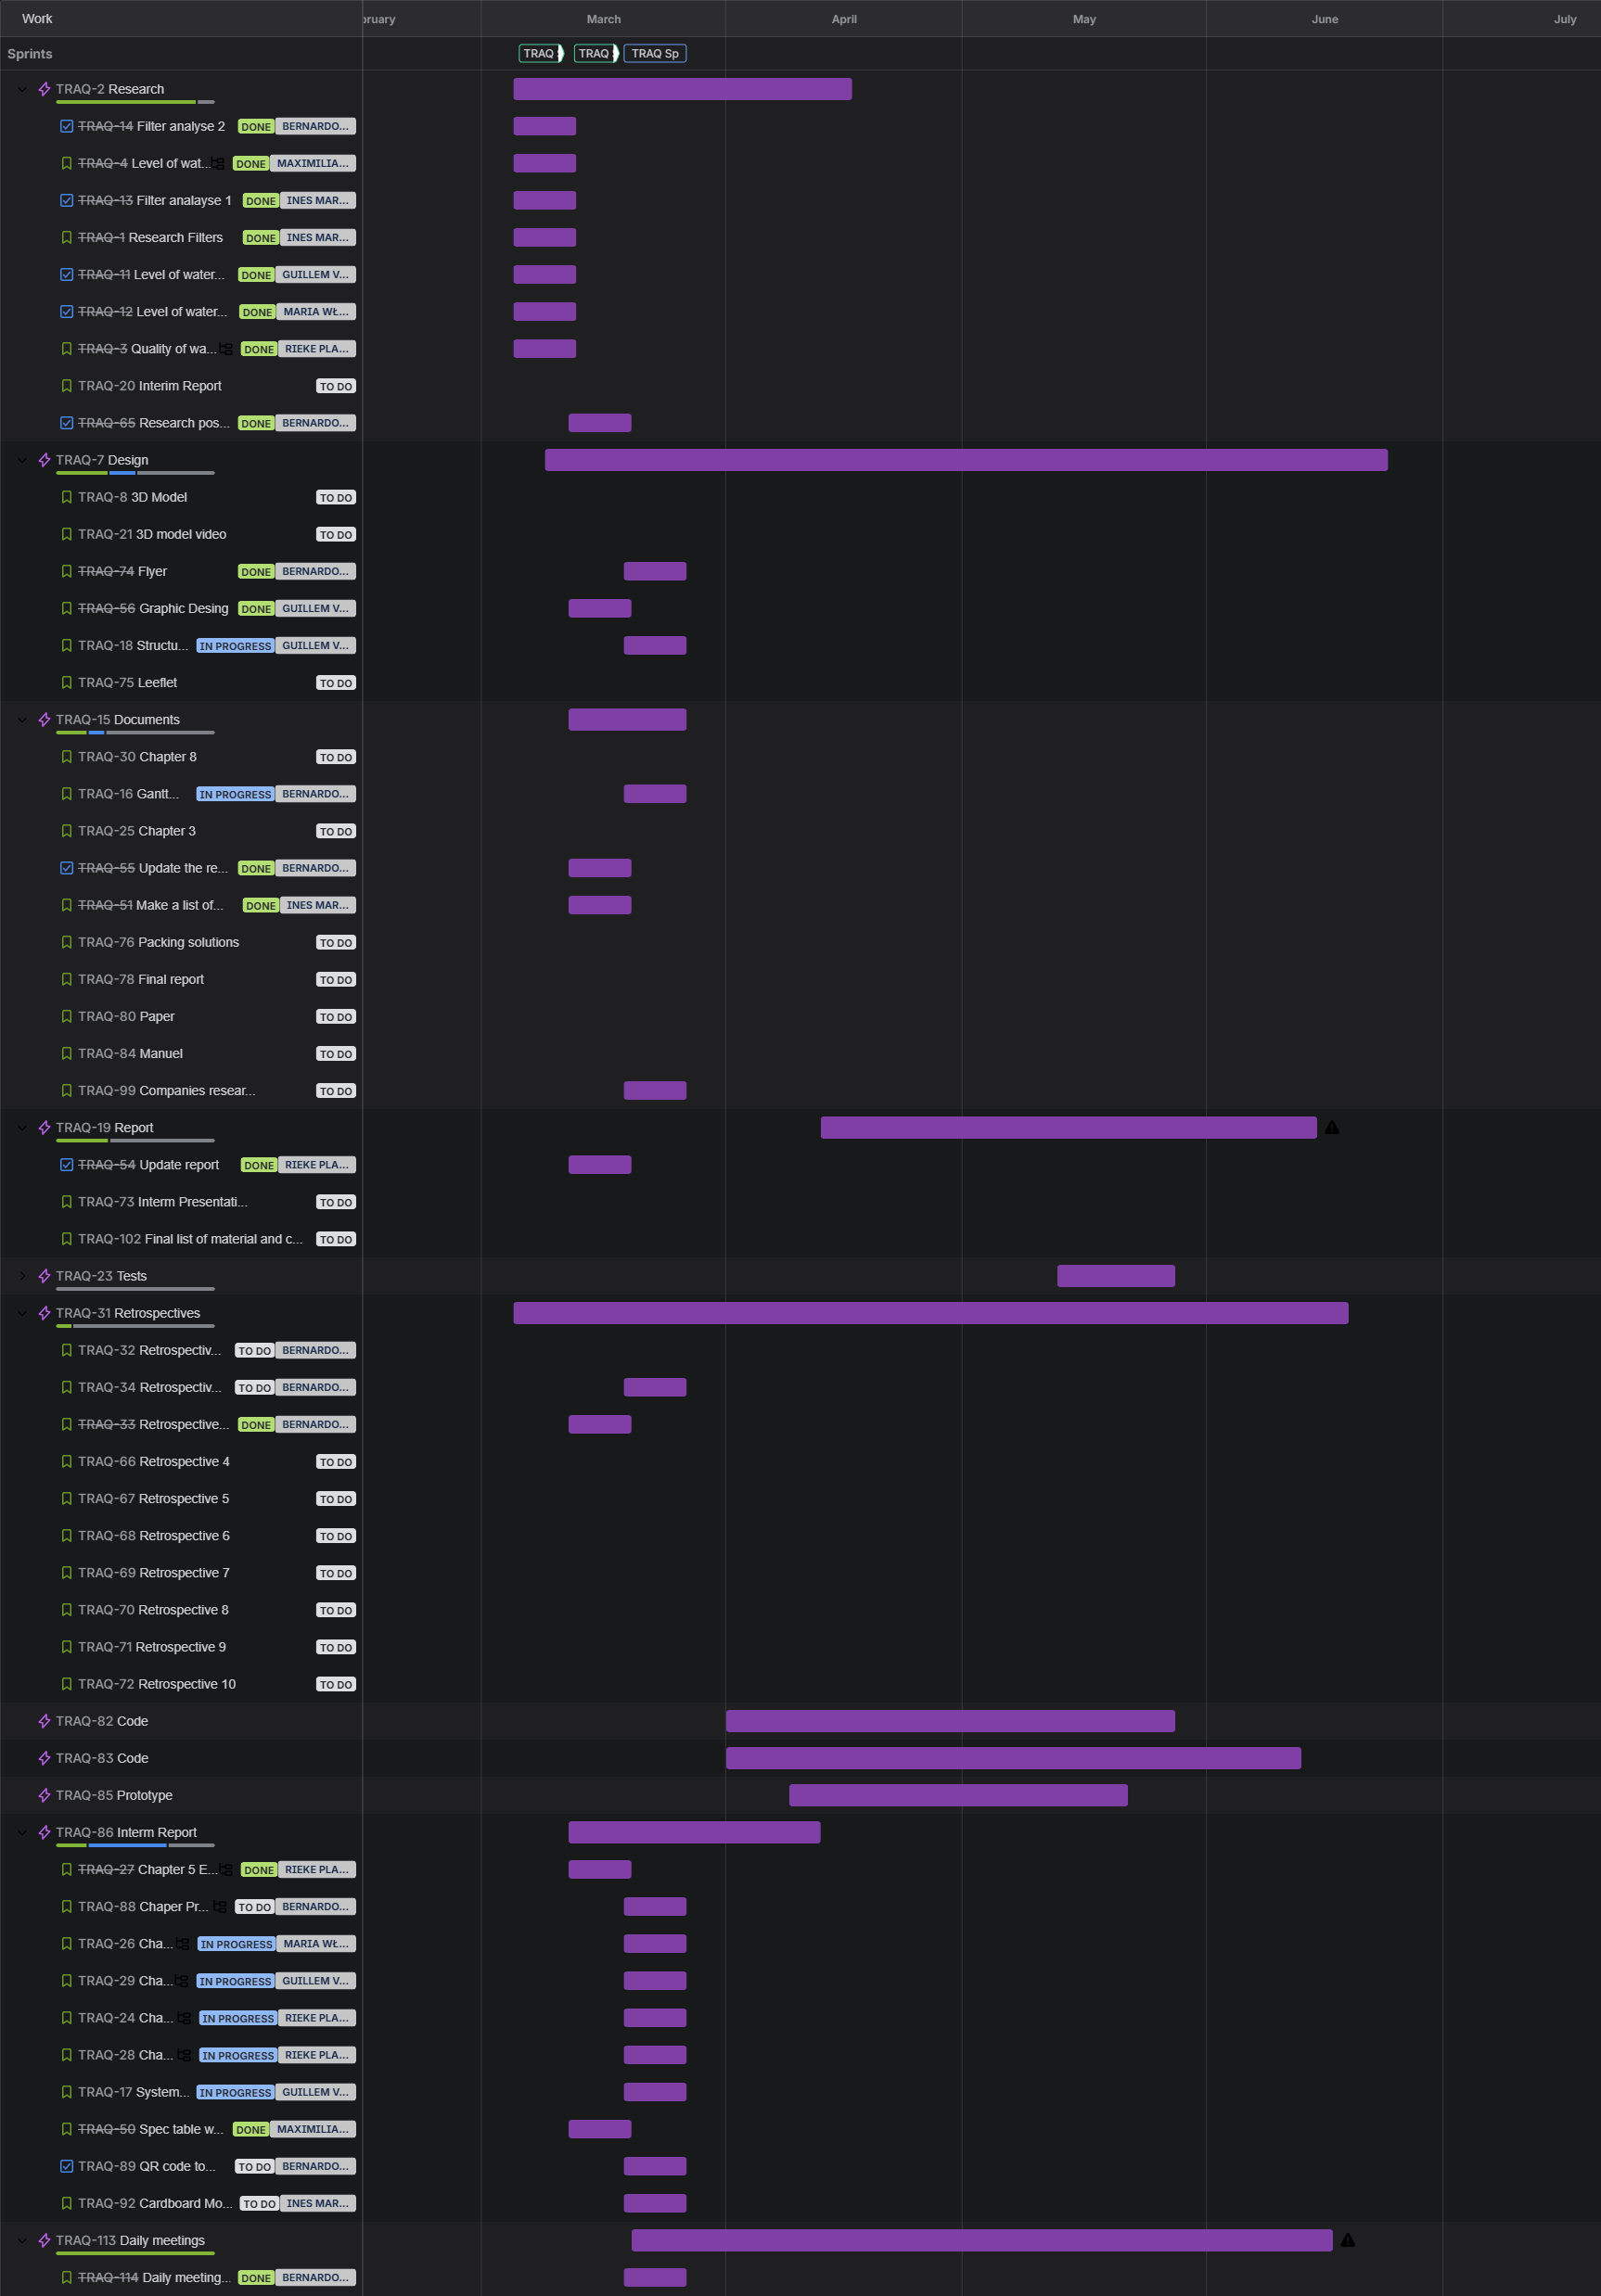Viewport: 1601px width, 2296px height.
Task: Click the IN PROGRESS status on TRAQ-16 Gantt
Action: click(x=235, y=794)
